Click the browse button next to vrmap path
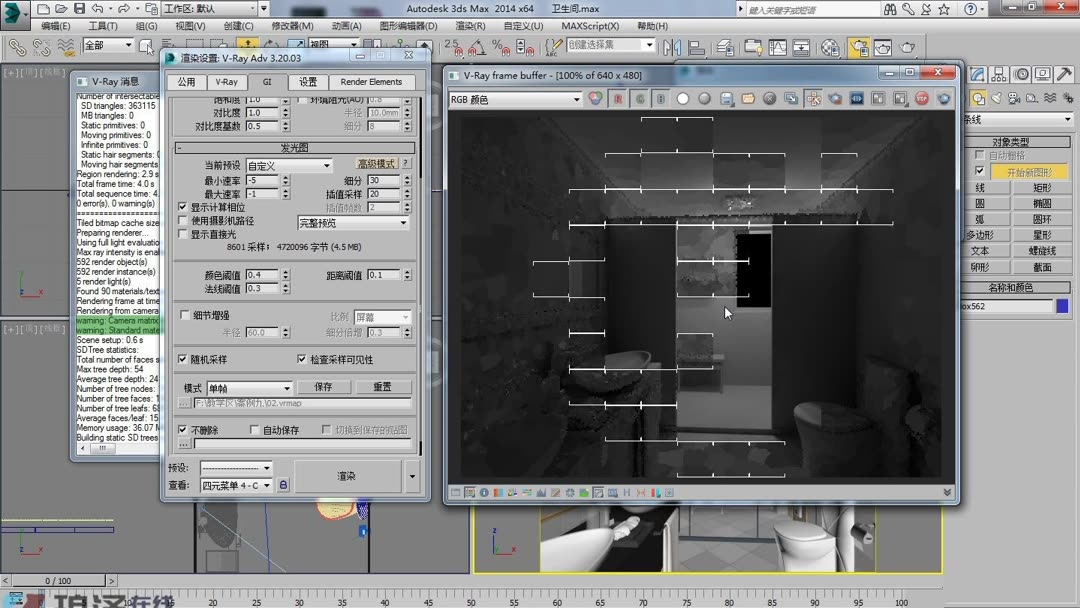The image size is (1080, 608). [x=183, y=403]
